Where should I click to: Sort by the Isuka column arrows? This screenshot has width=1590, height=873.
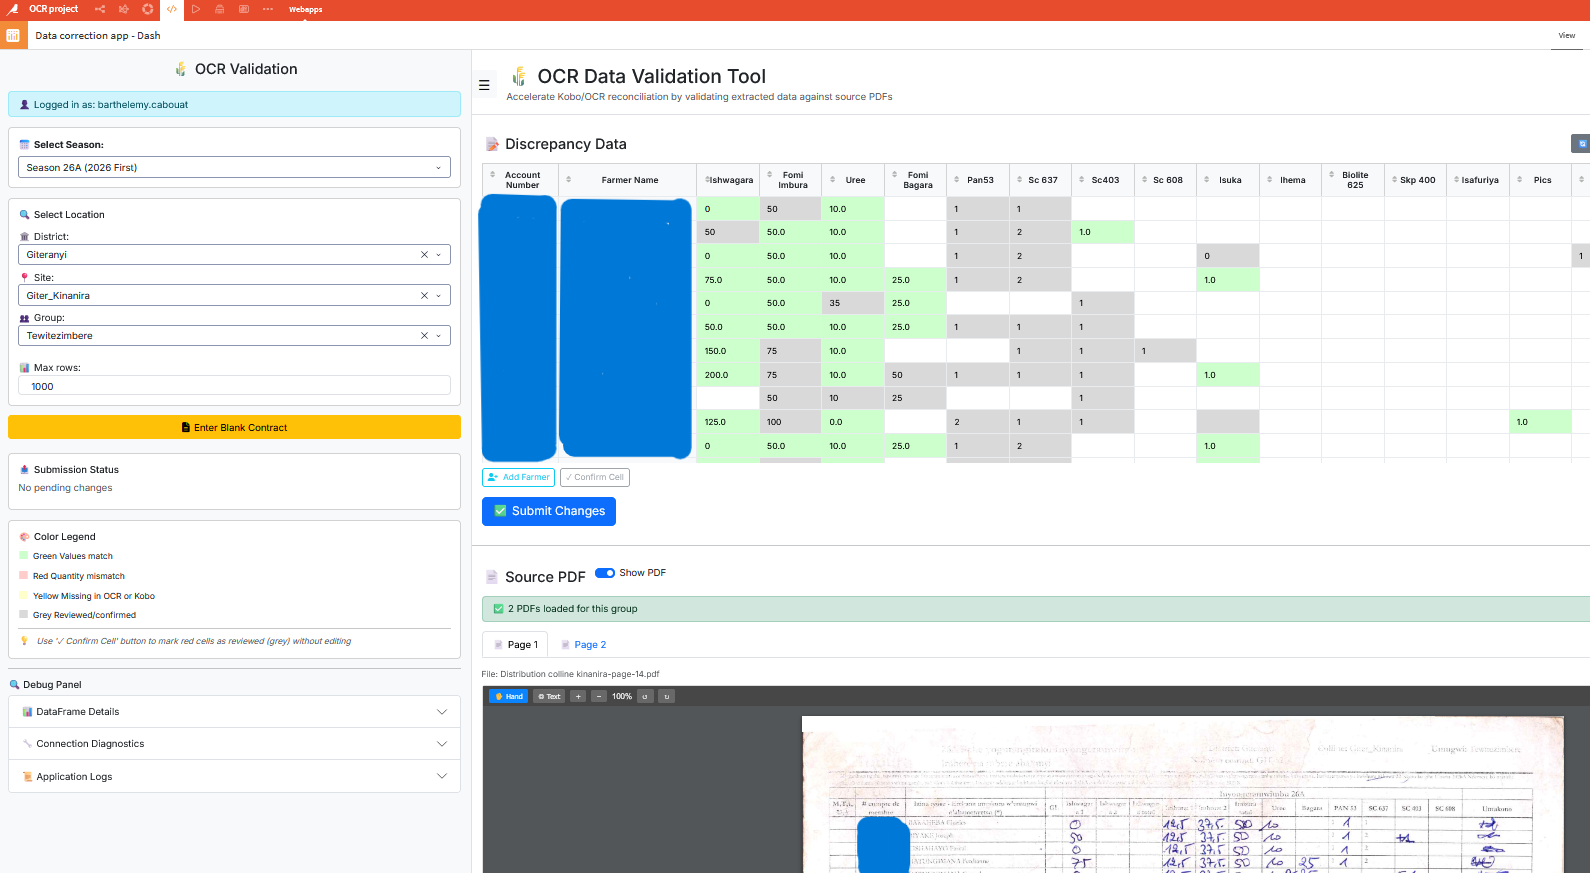tap(1207, 180)
